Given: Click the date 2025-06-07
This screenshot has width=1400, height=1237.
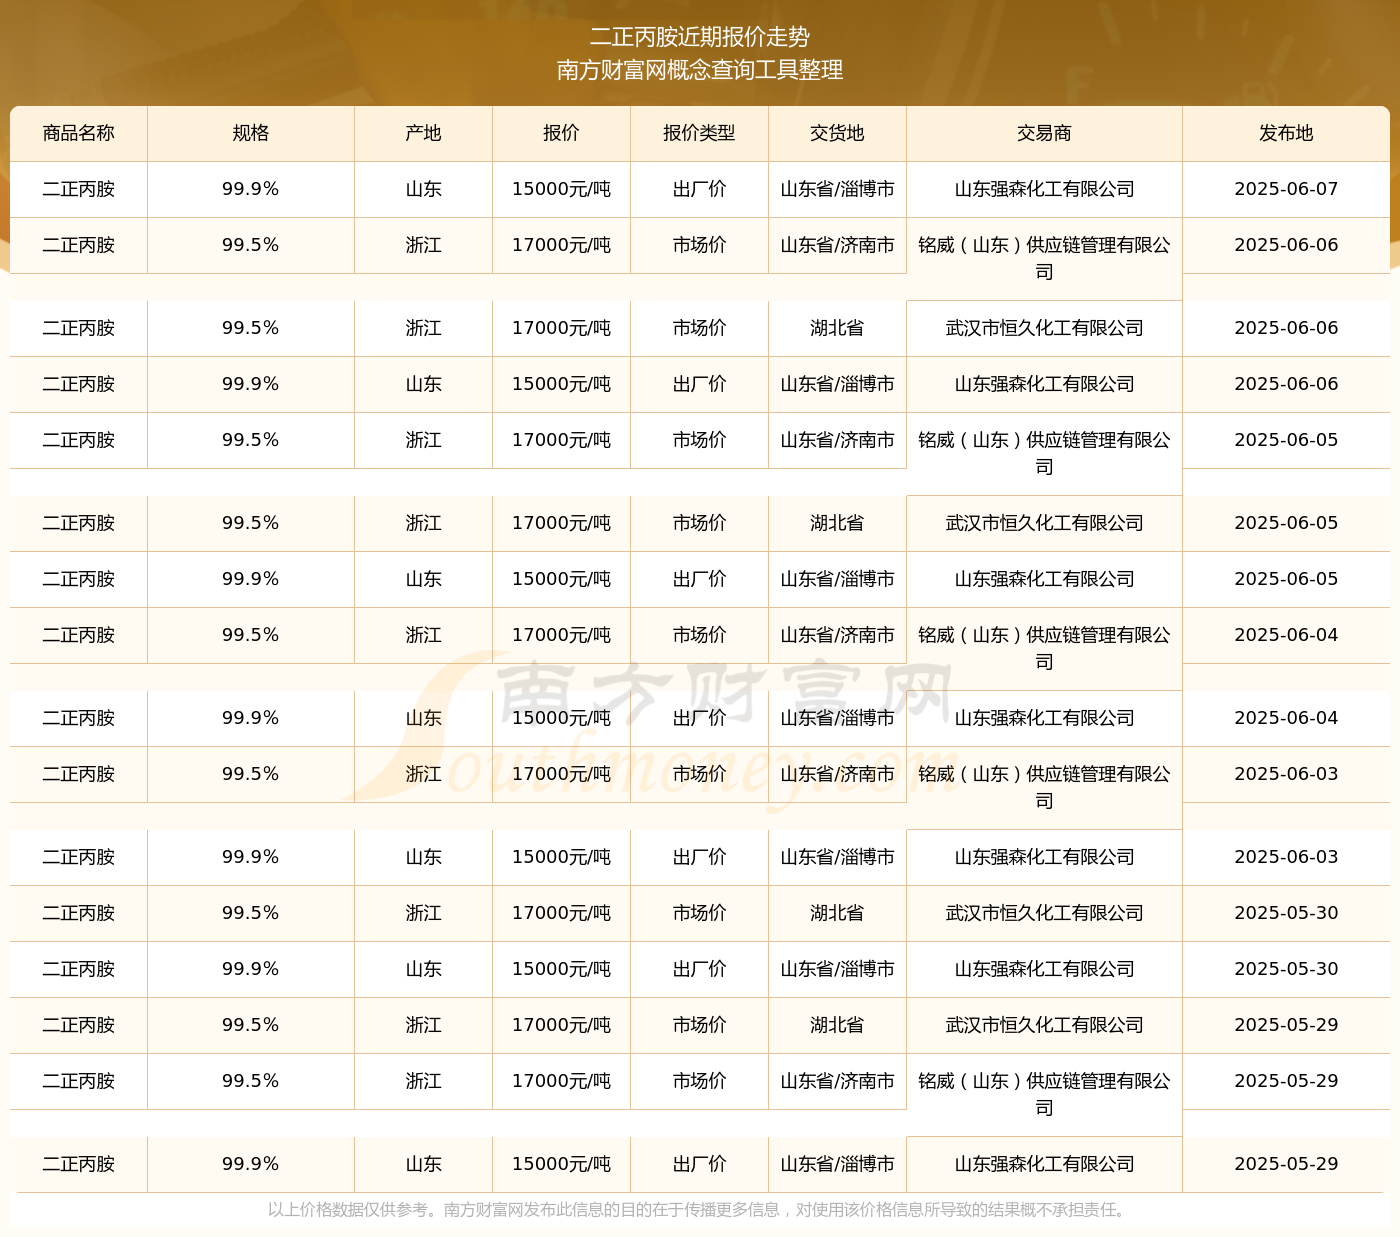Looking at the screenshot, I should [x=1286, y=189].
